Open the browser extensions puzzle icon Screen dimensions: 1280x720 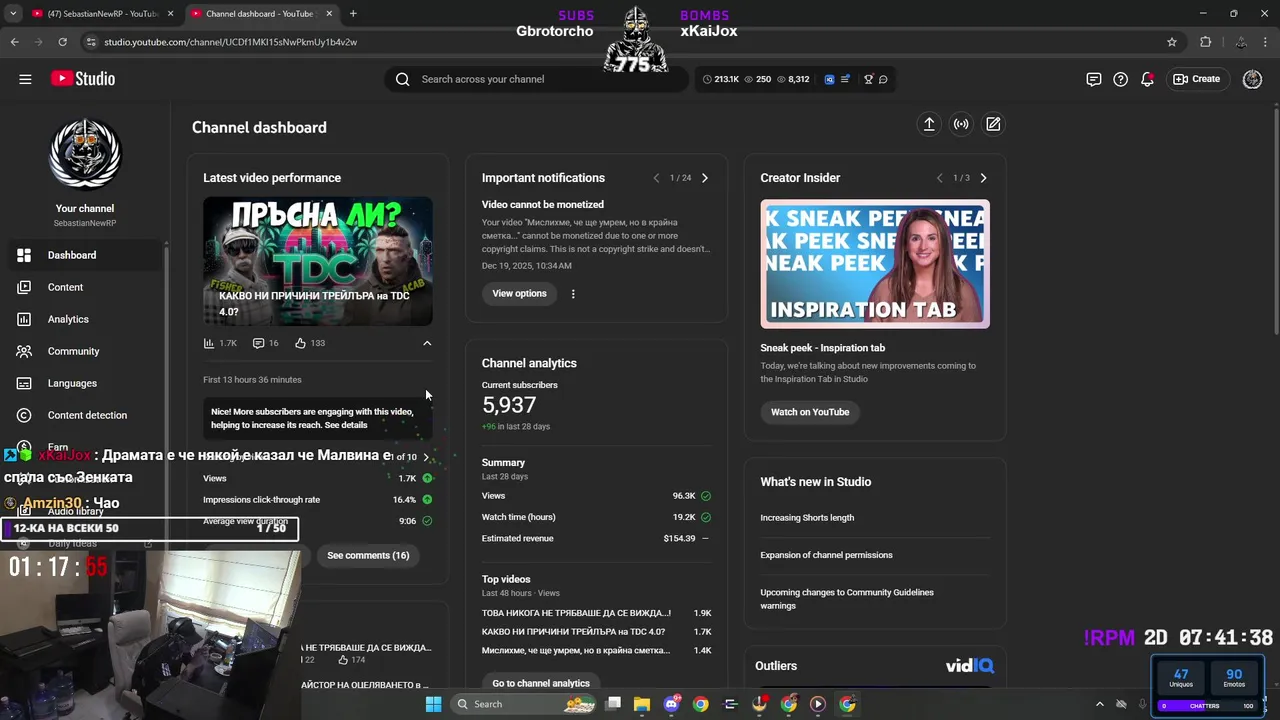(1205, 42)
